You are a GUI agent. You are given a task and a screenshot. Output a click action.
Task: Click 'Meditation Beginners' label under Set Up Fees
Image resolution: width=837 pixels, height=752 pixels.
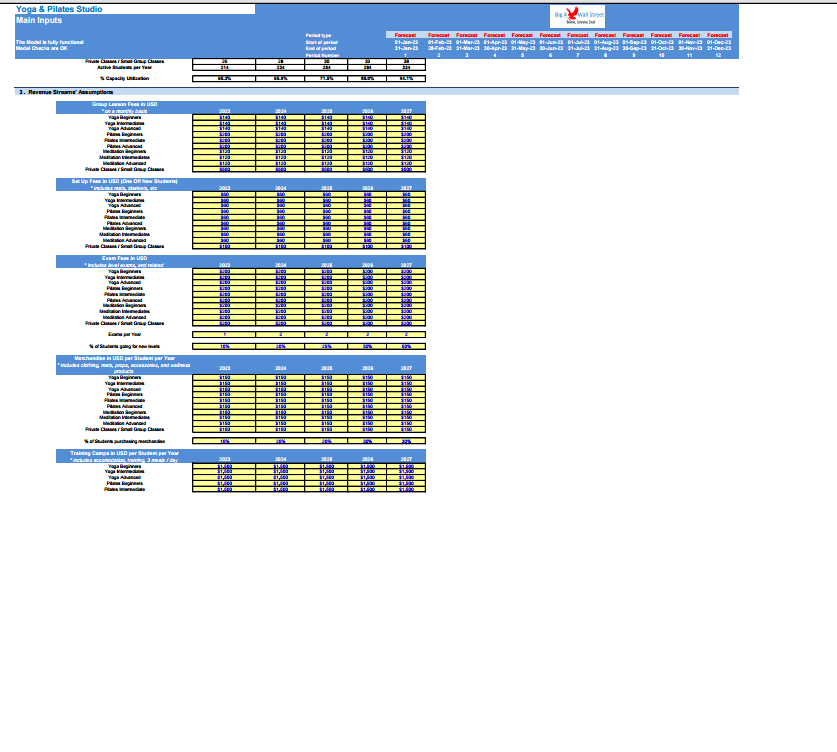[x=124, y=228]
